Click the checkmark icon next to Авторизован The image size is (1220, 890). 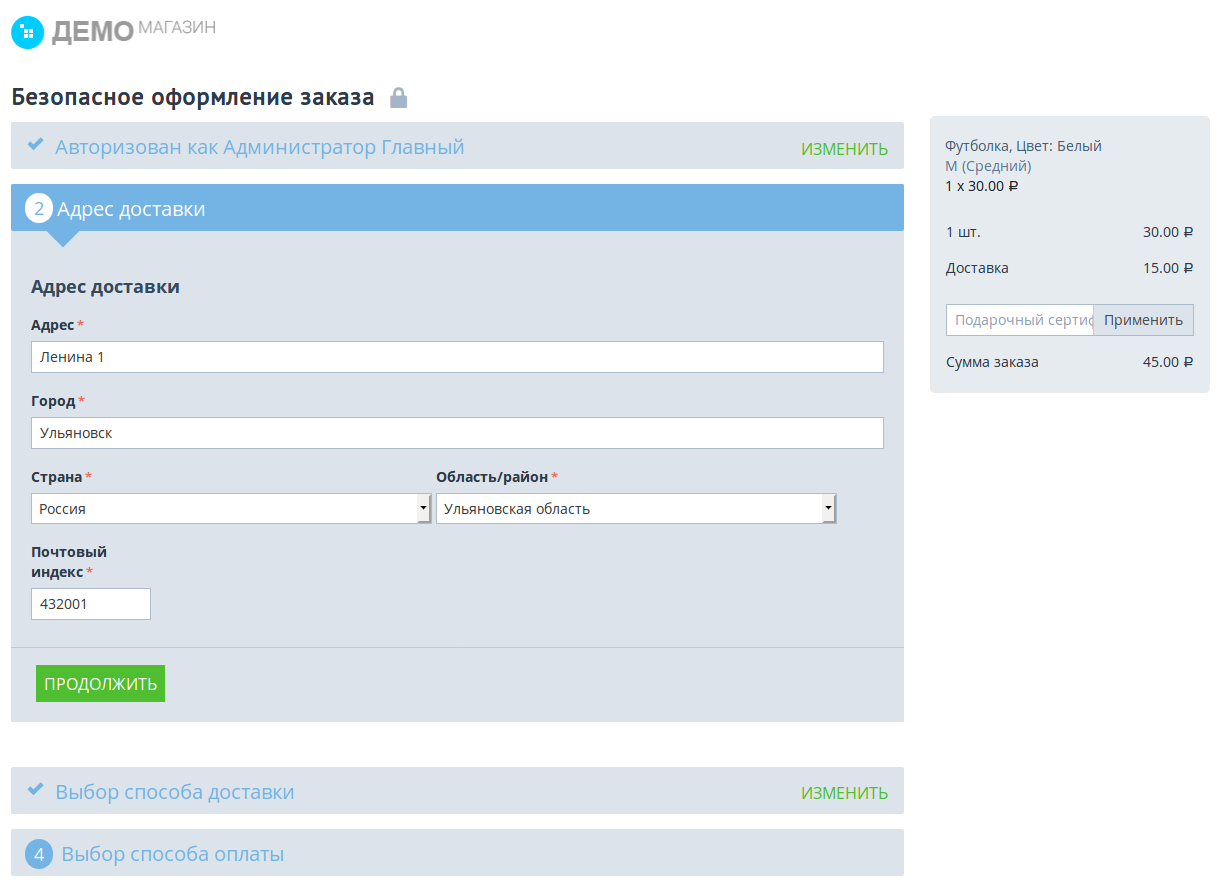[36, 145]
